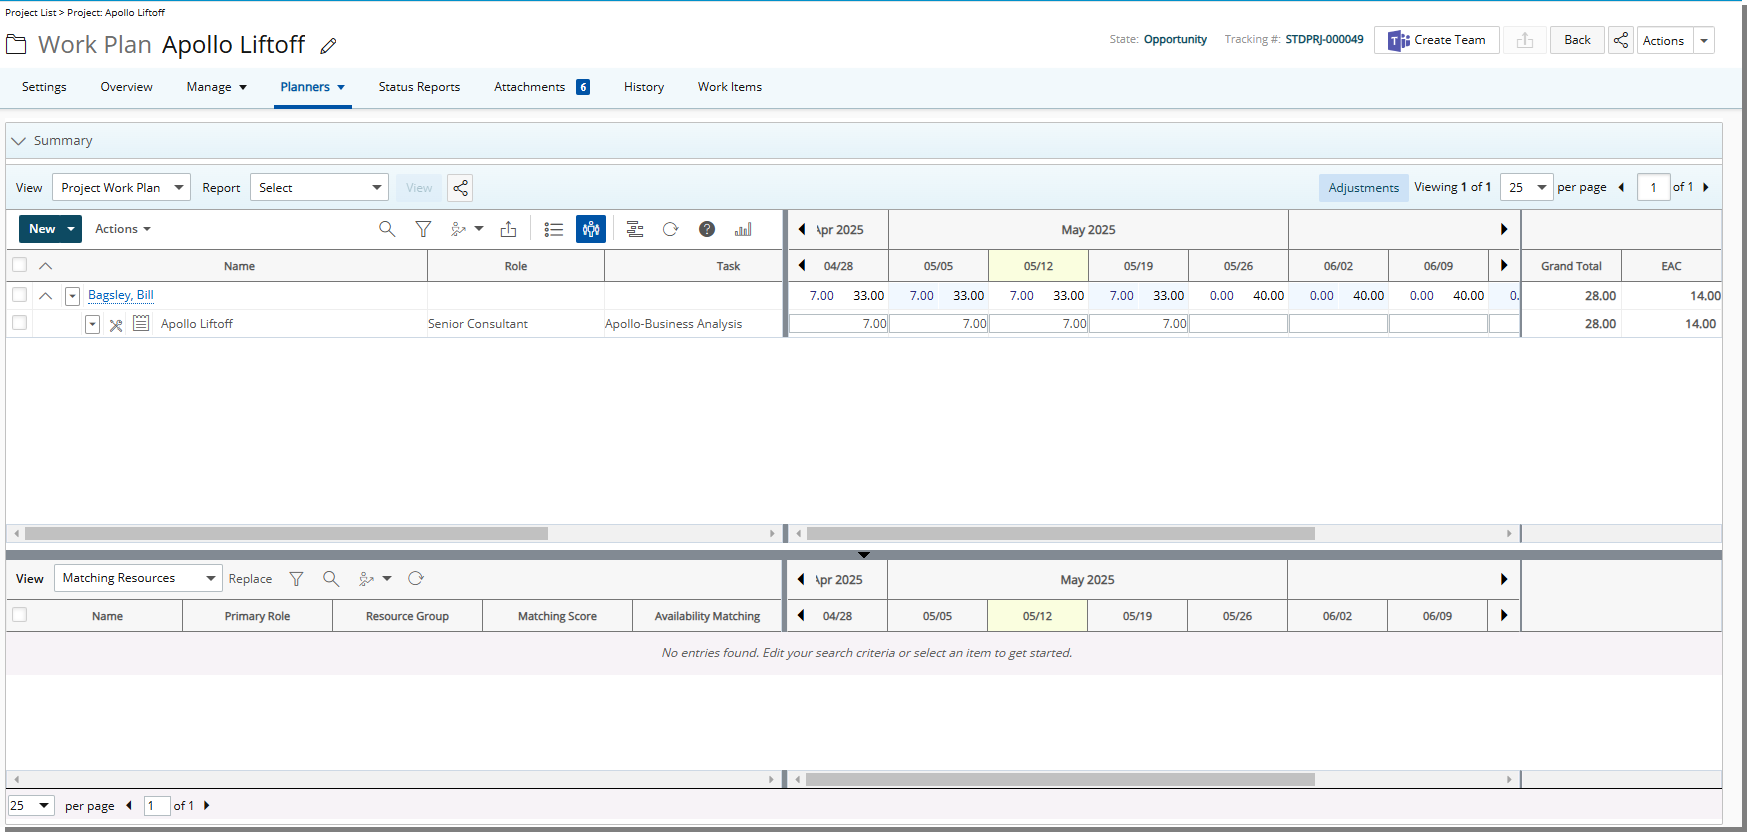1747x832 pixels.
Task: Go to the previous week in the upper week row
Action: 802,265
